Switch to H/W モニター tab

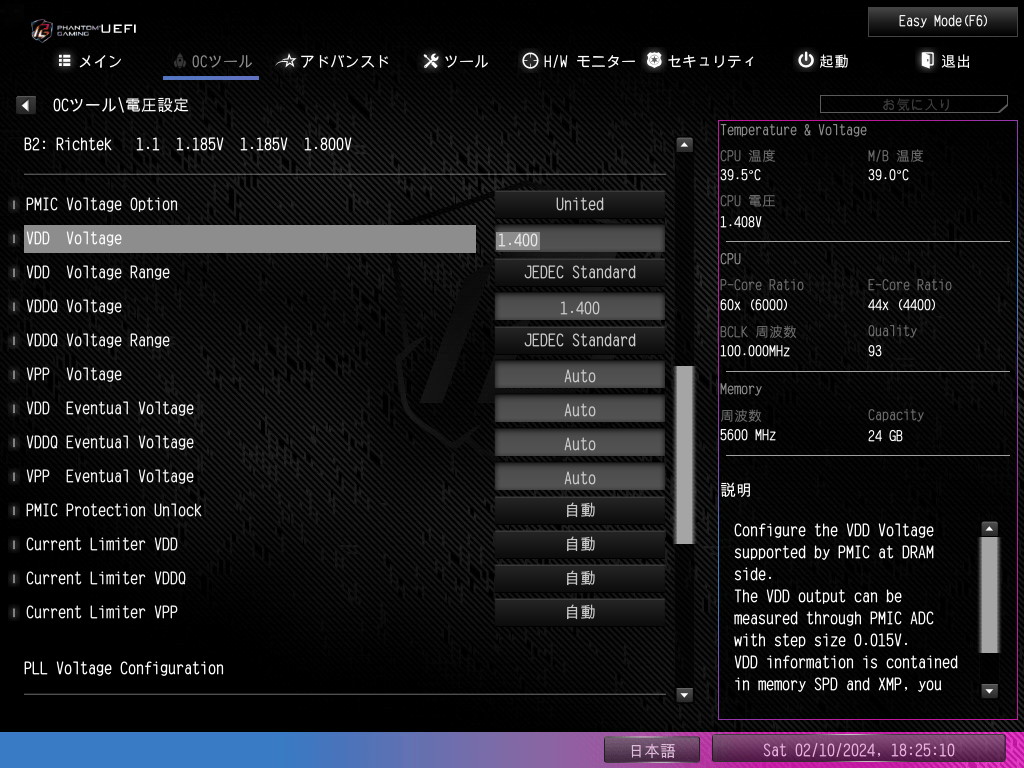tap(579, 61)
